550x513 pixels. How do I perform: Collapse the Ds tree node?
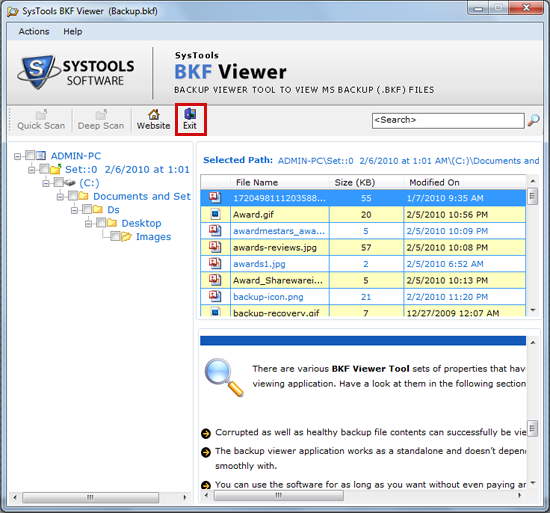[74, 210]
